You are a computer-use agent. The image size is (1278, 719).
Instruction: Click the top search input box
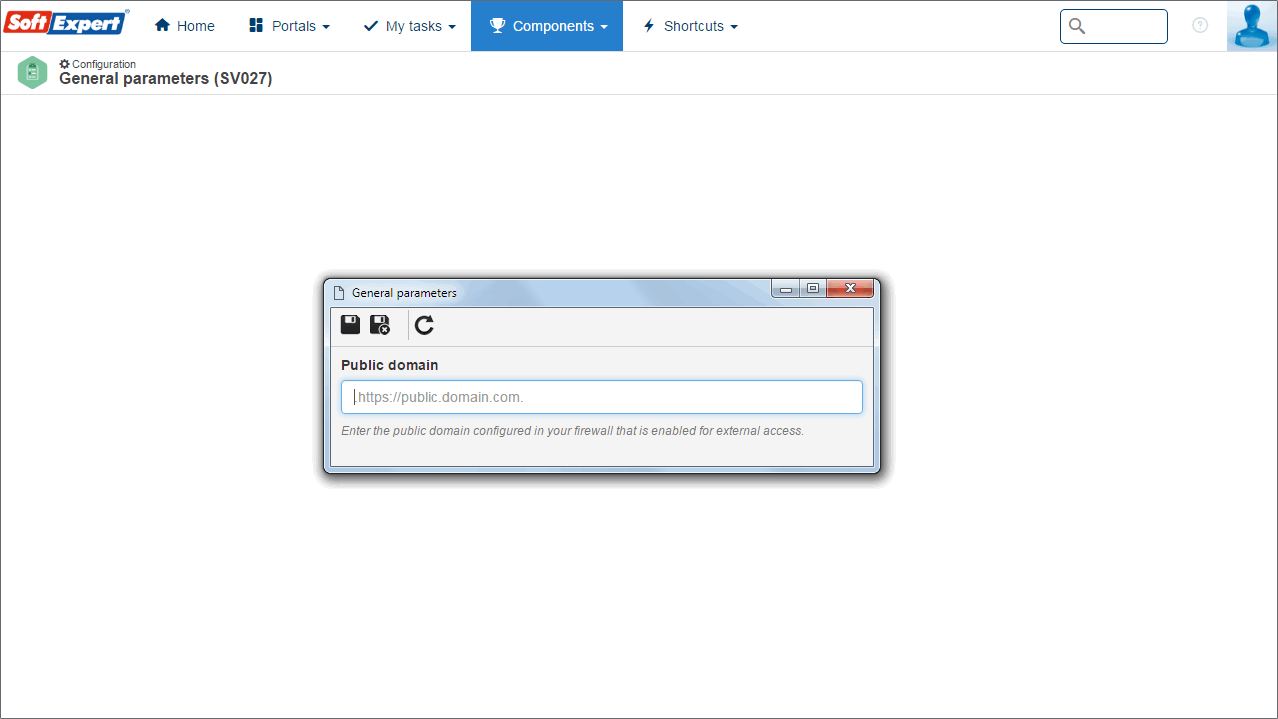click(x=1114, y=26)
